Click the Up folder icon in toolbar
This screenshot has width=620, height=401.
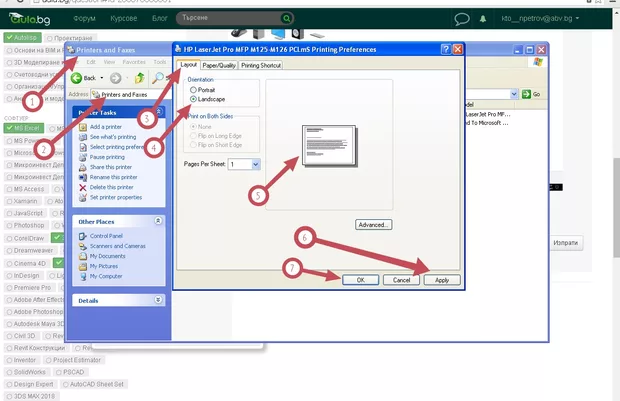[140, 78]
